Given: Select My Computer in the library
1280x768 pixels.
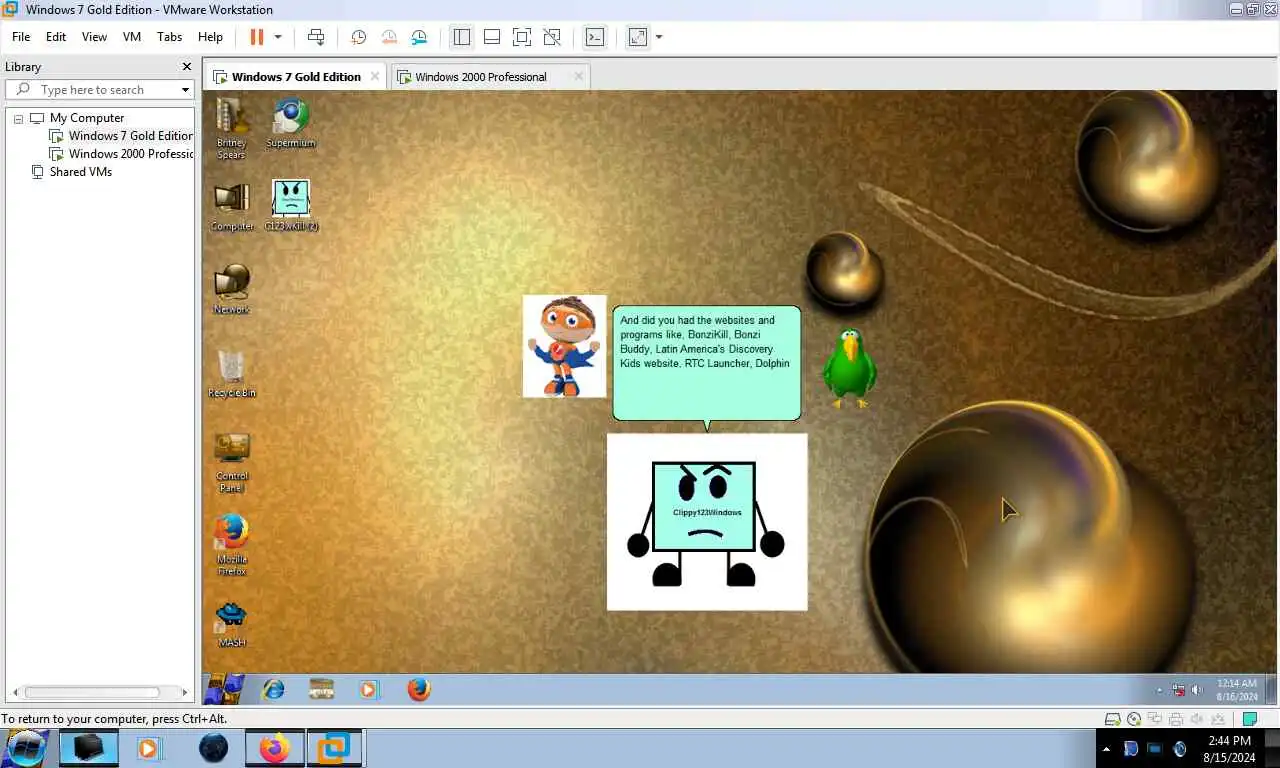Looking at the screenshot, I should [x=87, y=118].
